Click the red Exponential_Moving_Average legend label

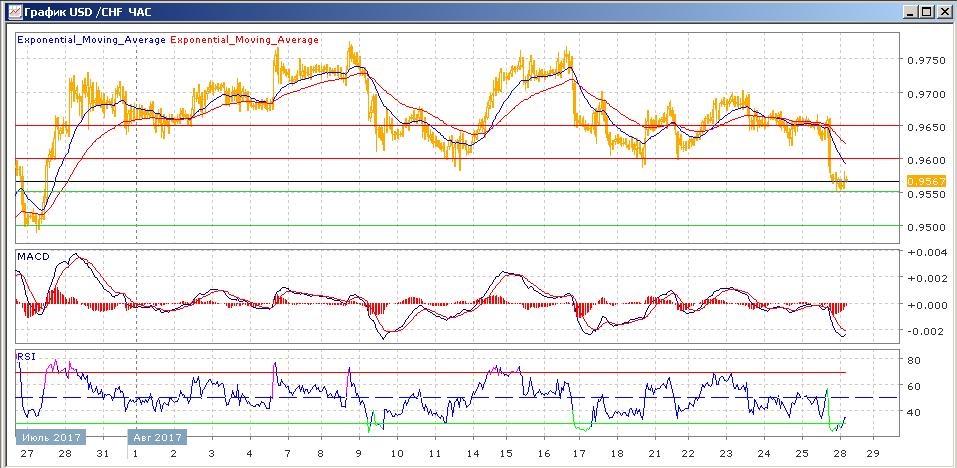(x=246, y=40)
